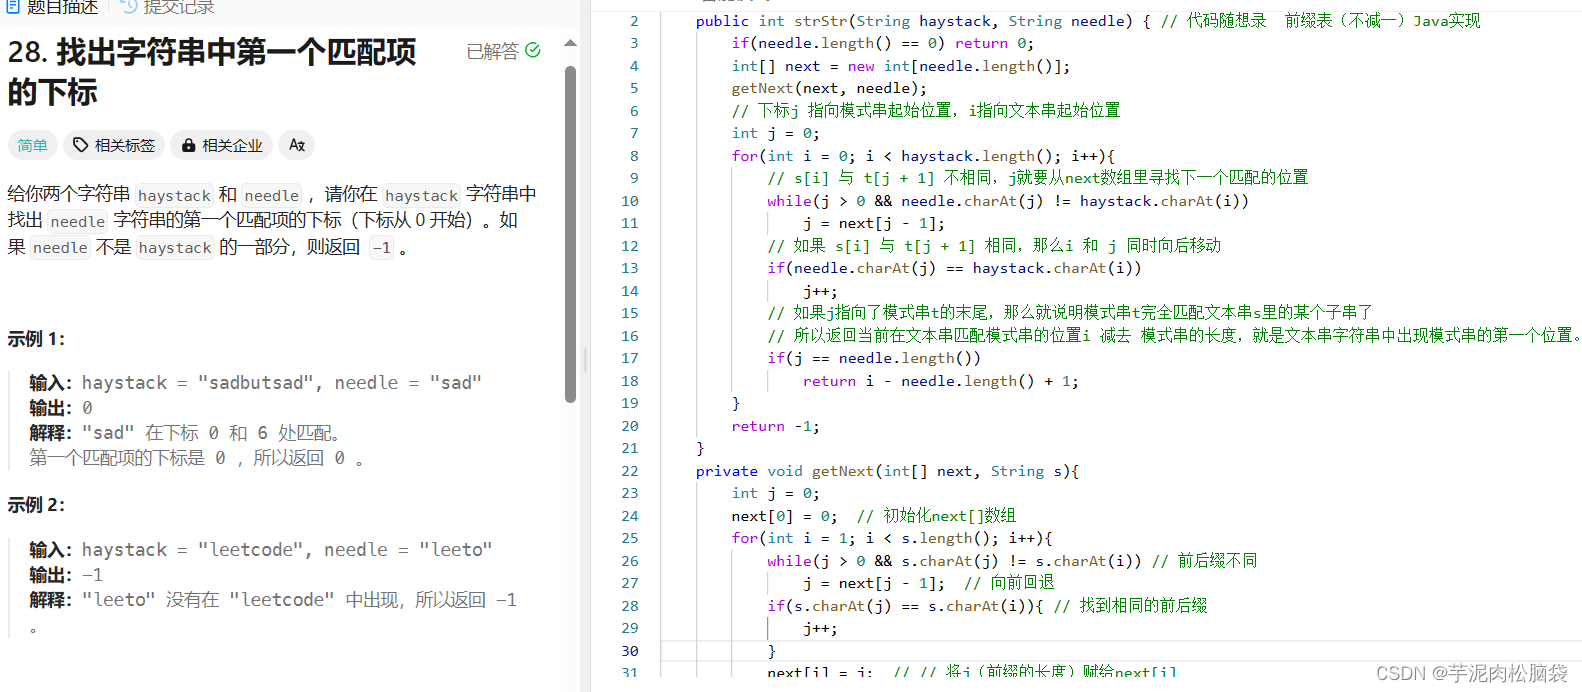
Task: Click the history clock icon beside 提交记录
Action: [129, 6]
